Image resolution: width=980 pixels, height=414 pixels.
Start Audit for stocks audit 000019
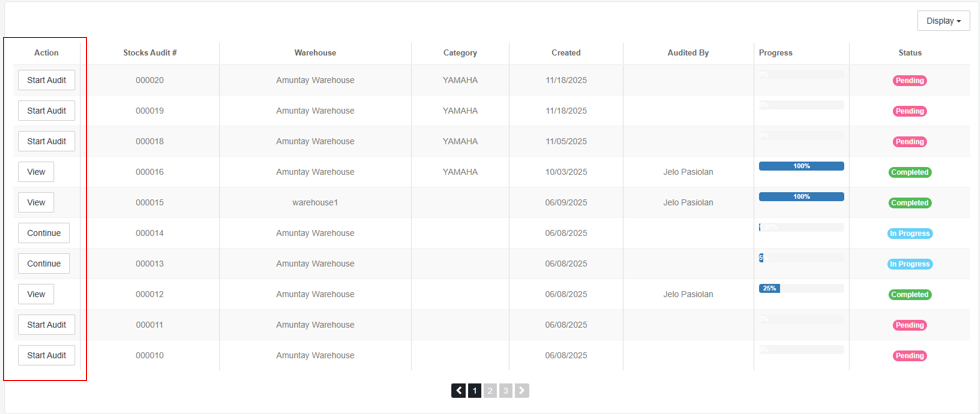click(x=46, y=111)
